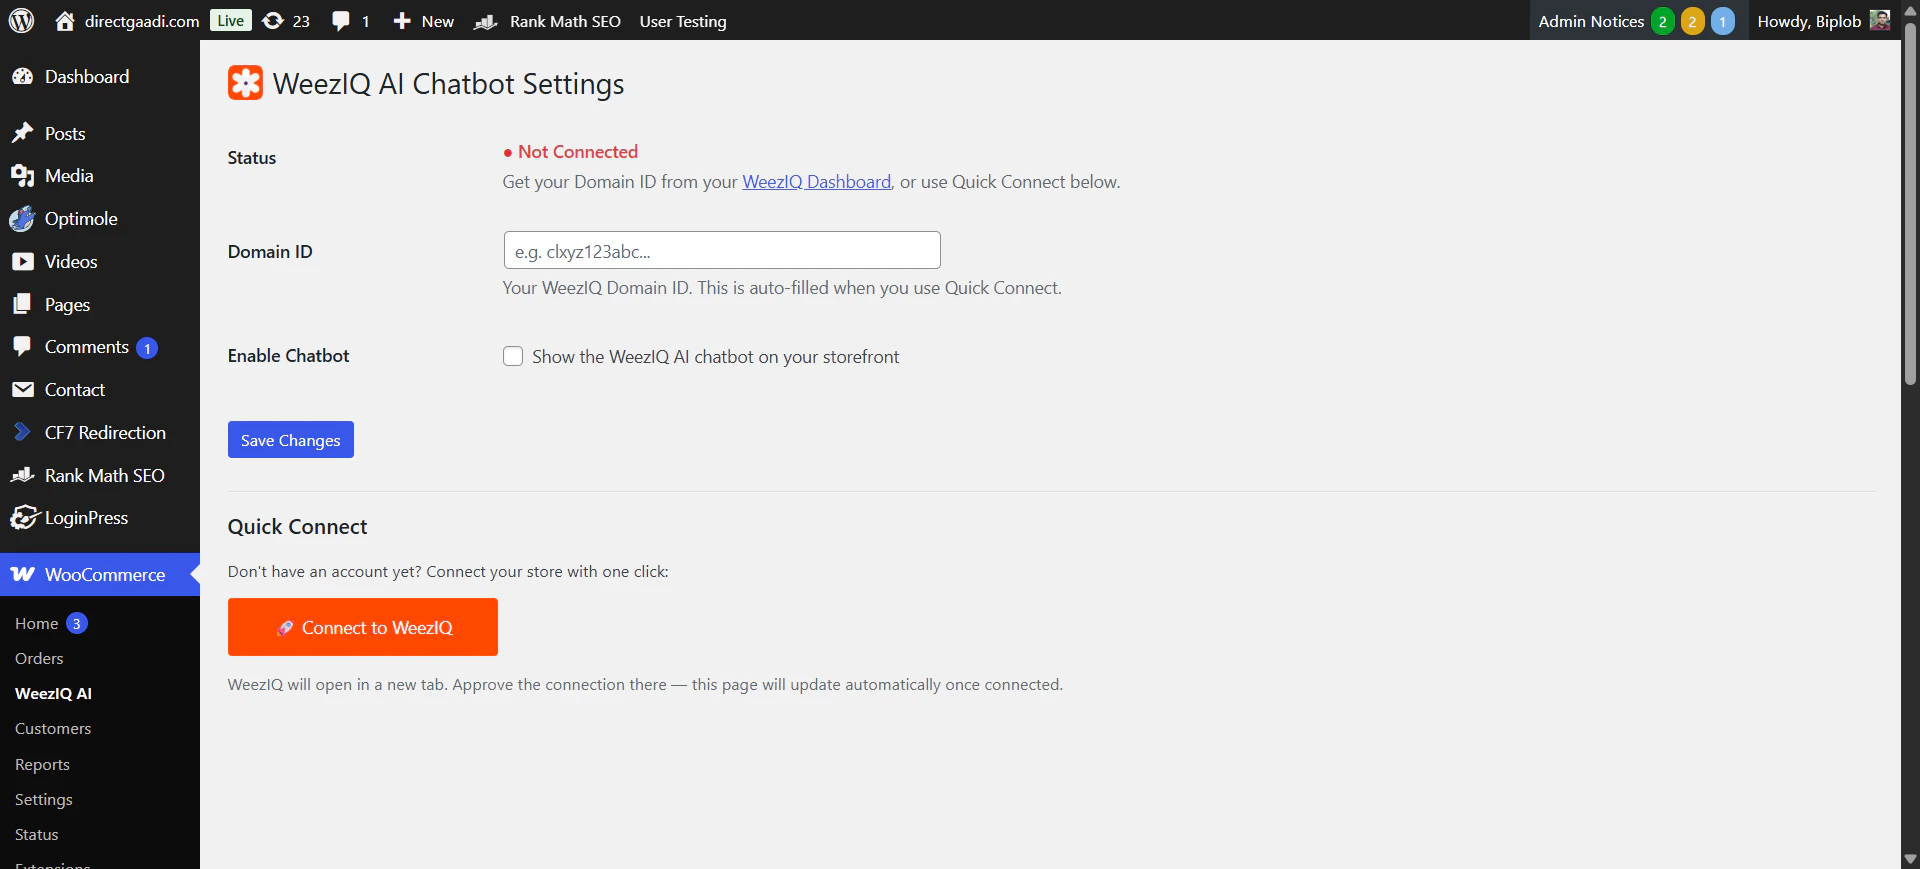
Task: Click the WooCommerce W icon
Action: point(23,574)
